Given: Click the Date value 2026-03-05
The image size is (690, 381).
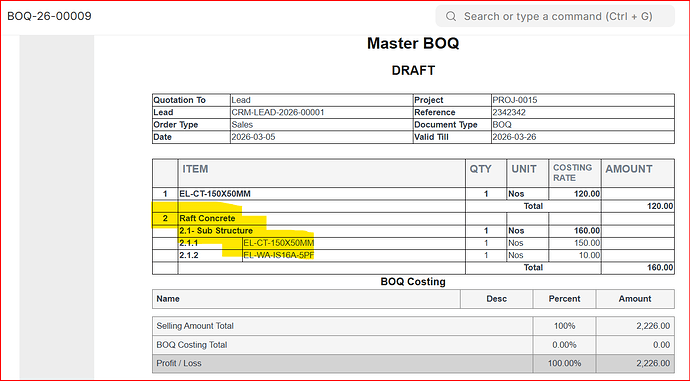Looking at the screenshot, I should tap(253, 137).
